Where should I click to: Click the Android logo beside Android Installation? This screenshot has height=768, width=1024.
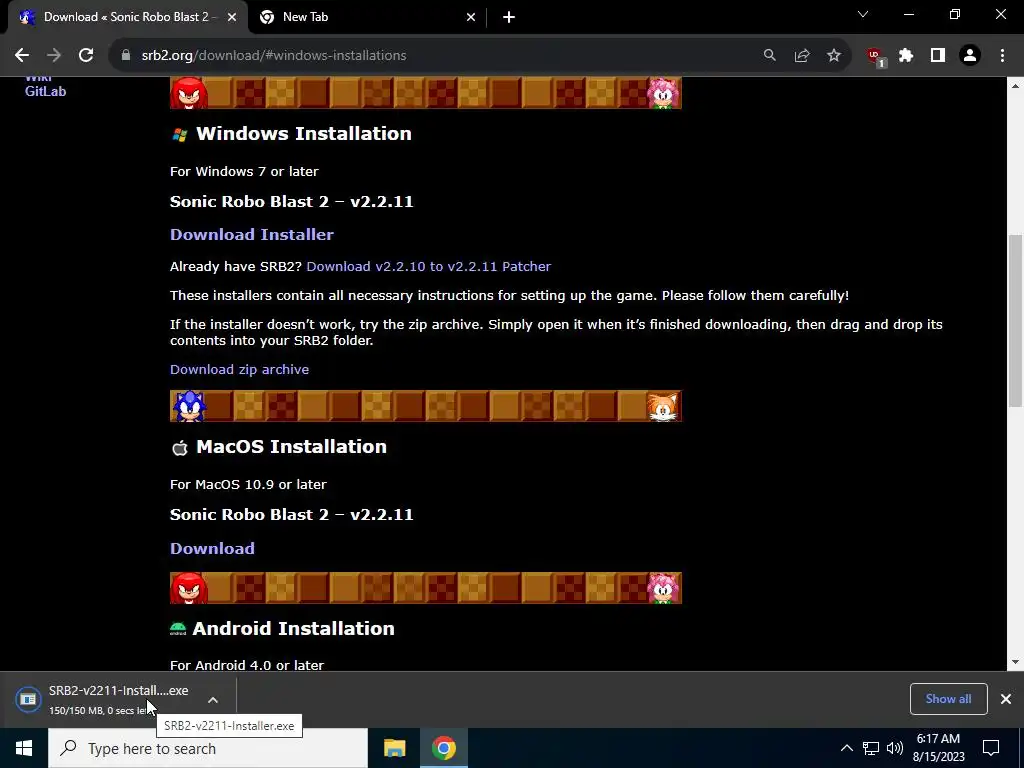[178, 629]
